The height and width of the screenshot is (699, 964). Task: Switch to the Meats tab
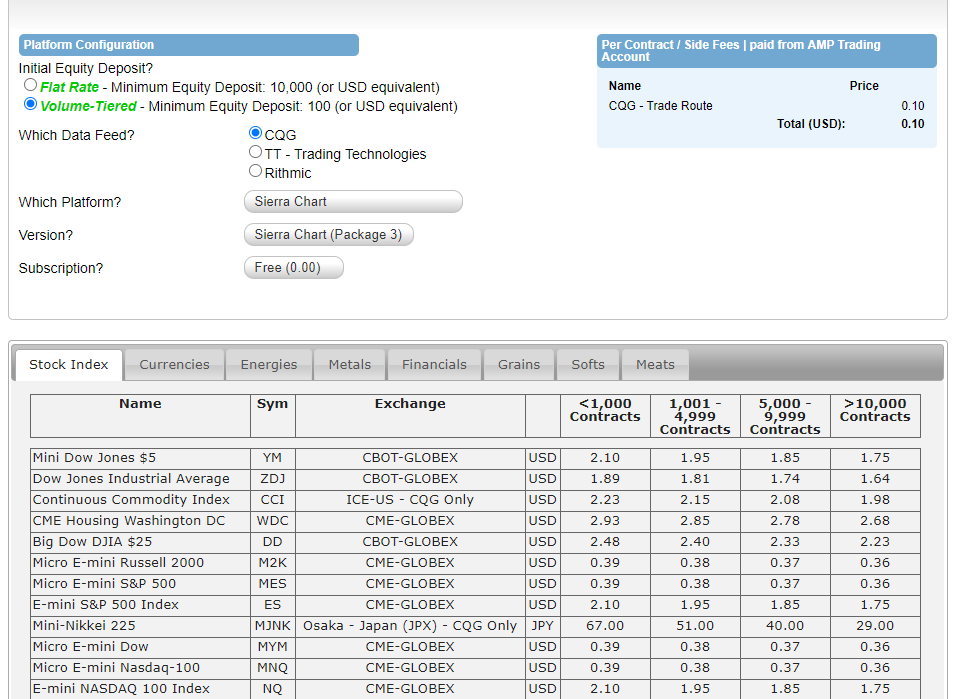tap(655, 365)
